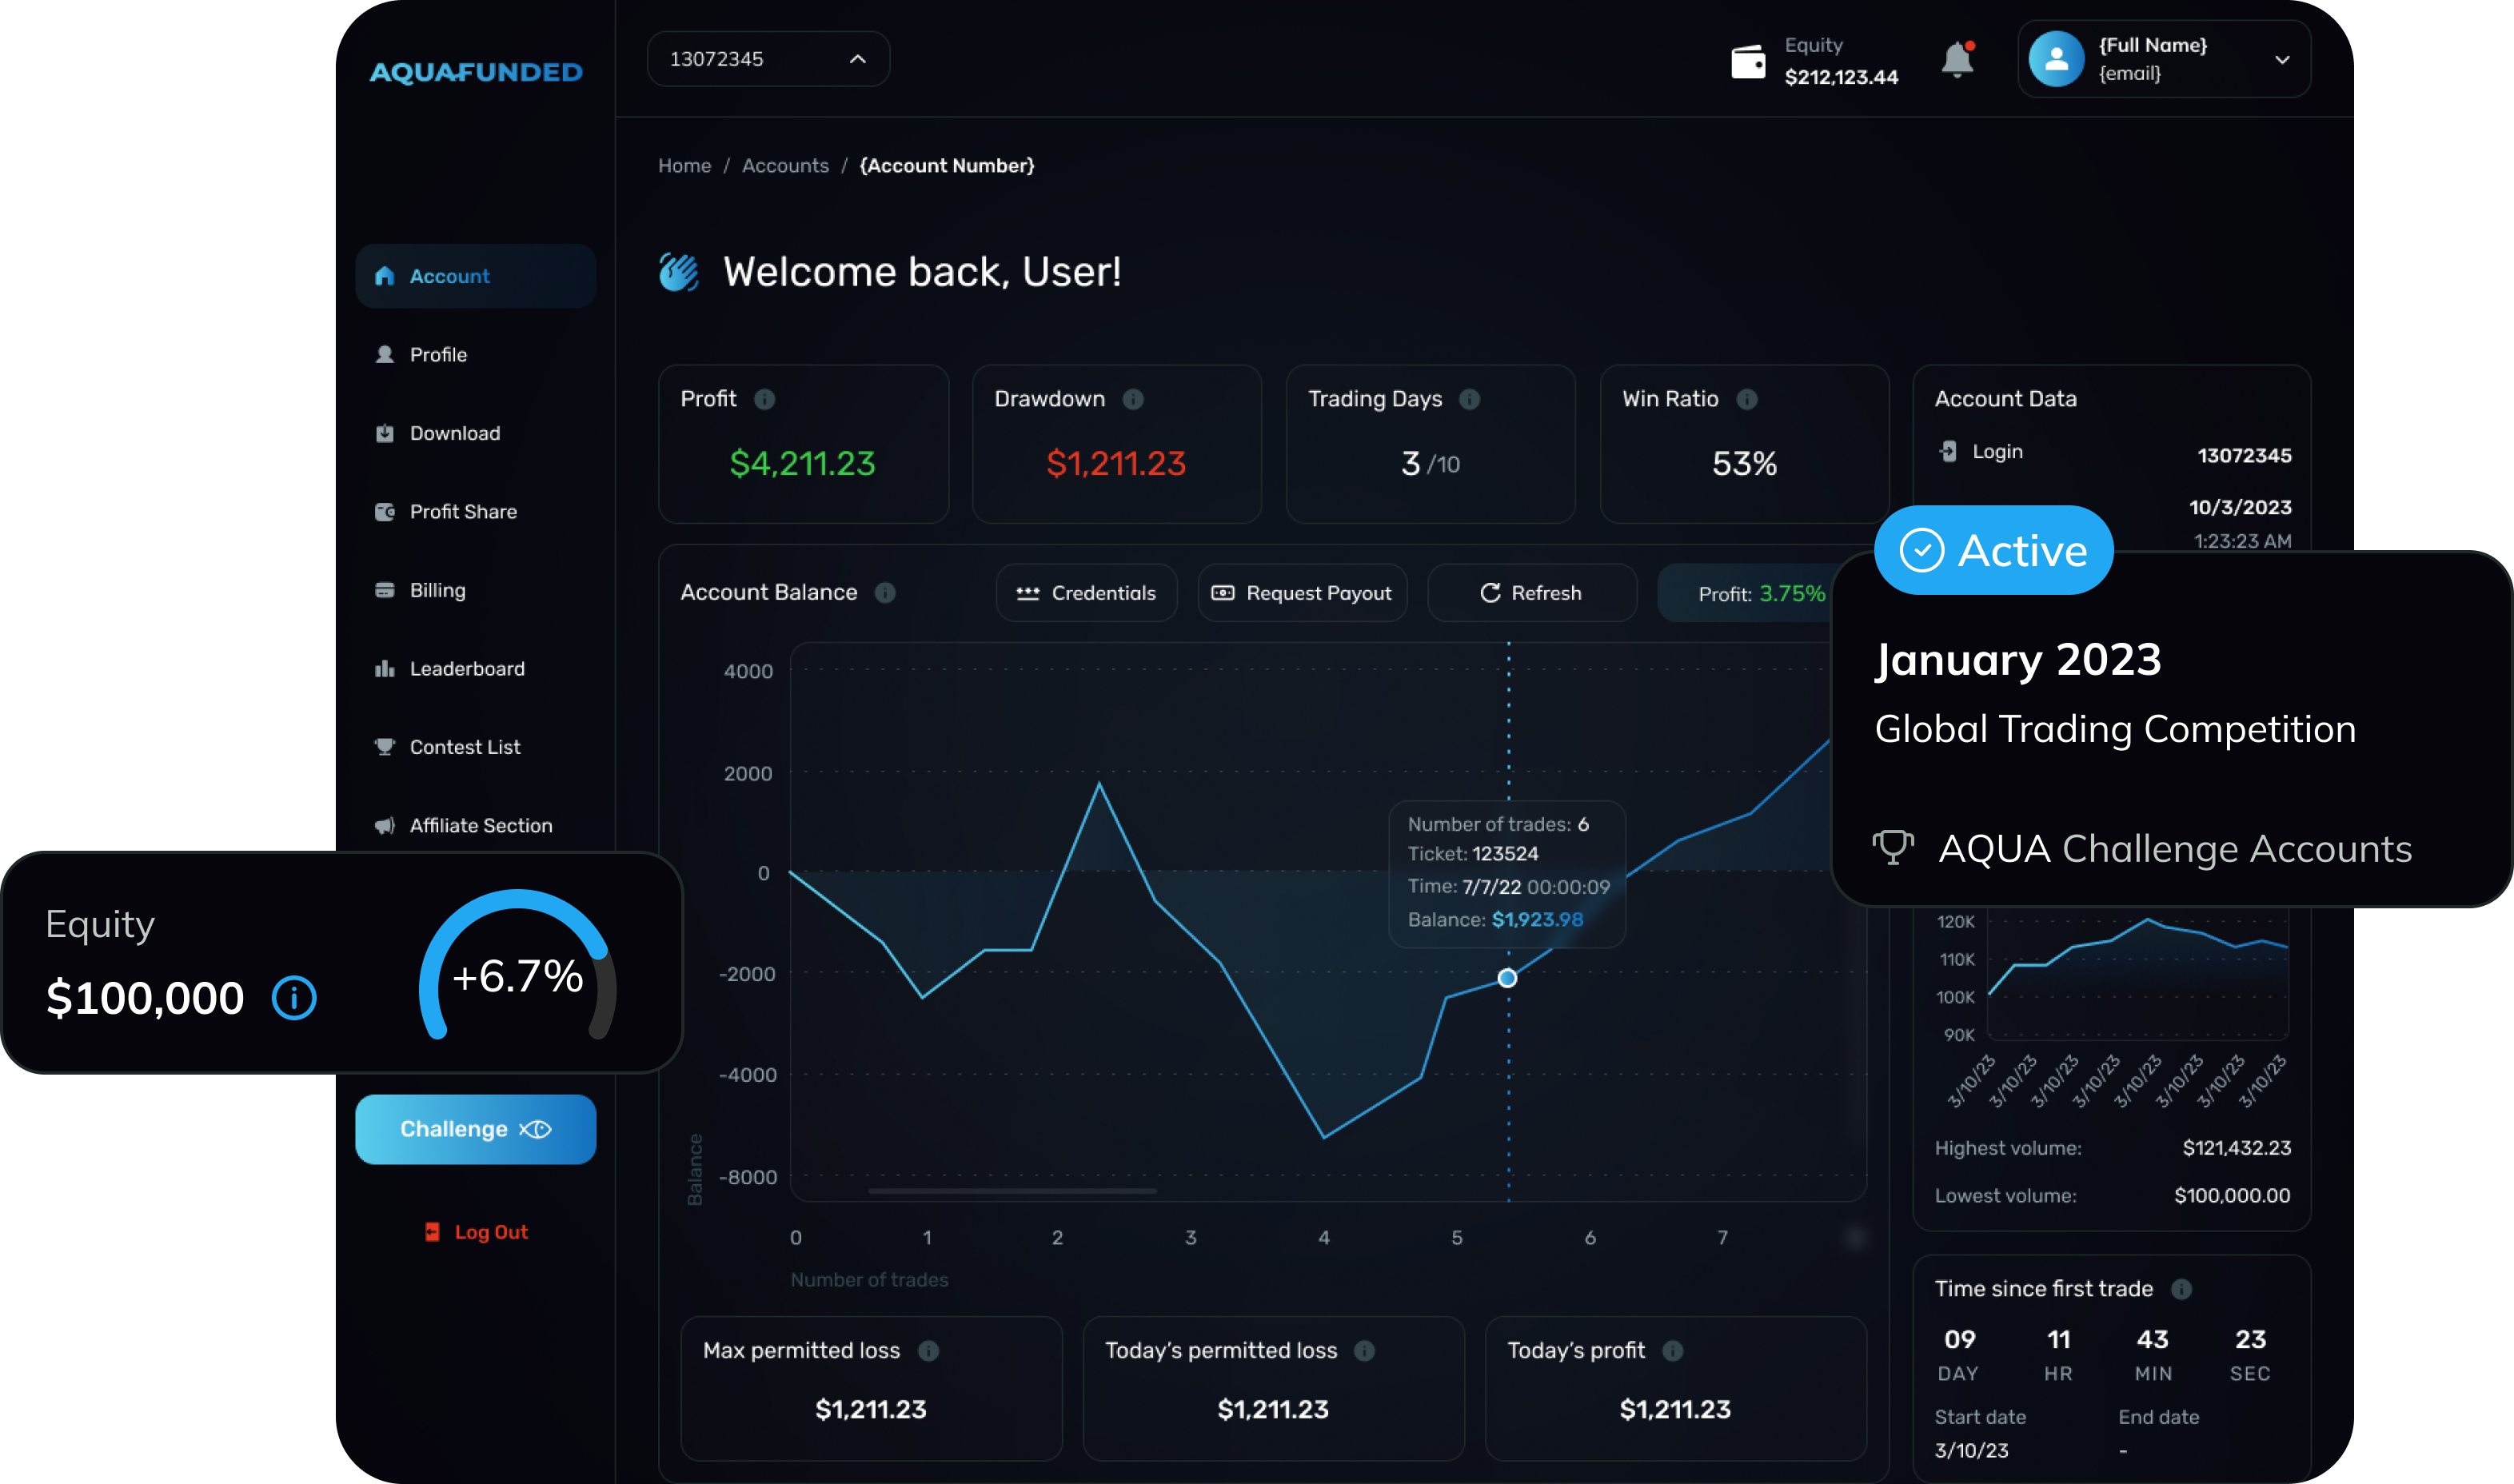
Task: Click the Time since first trade info icon
Action: point(2182,1289)
